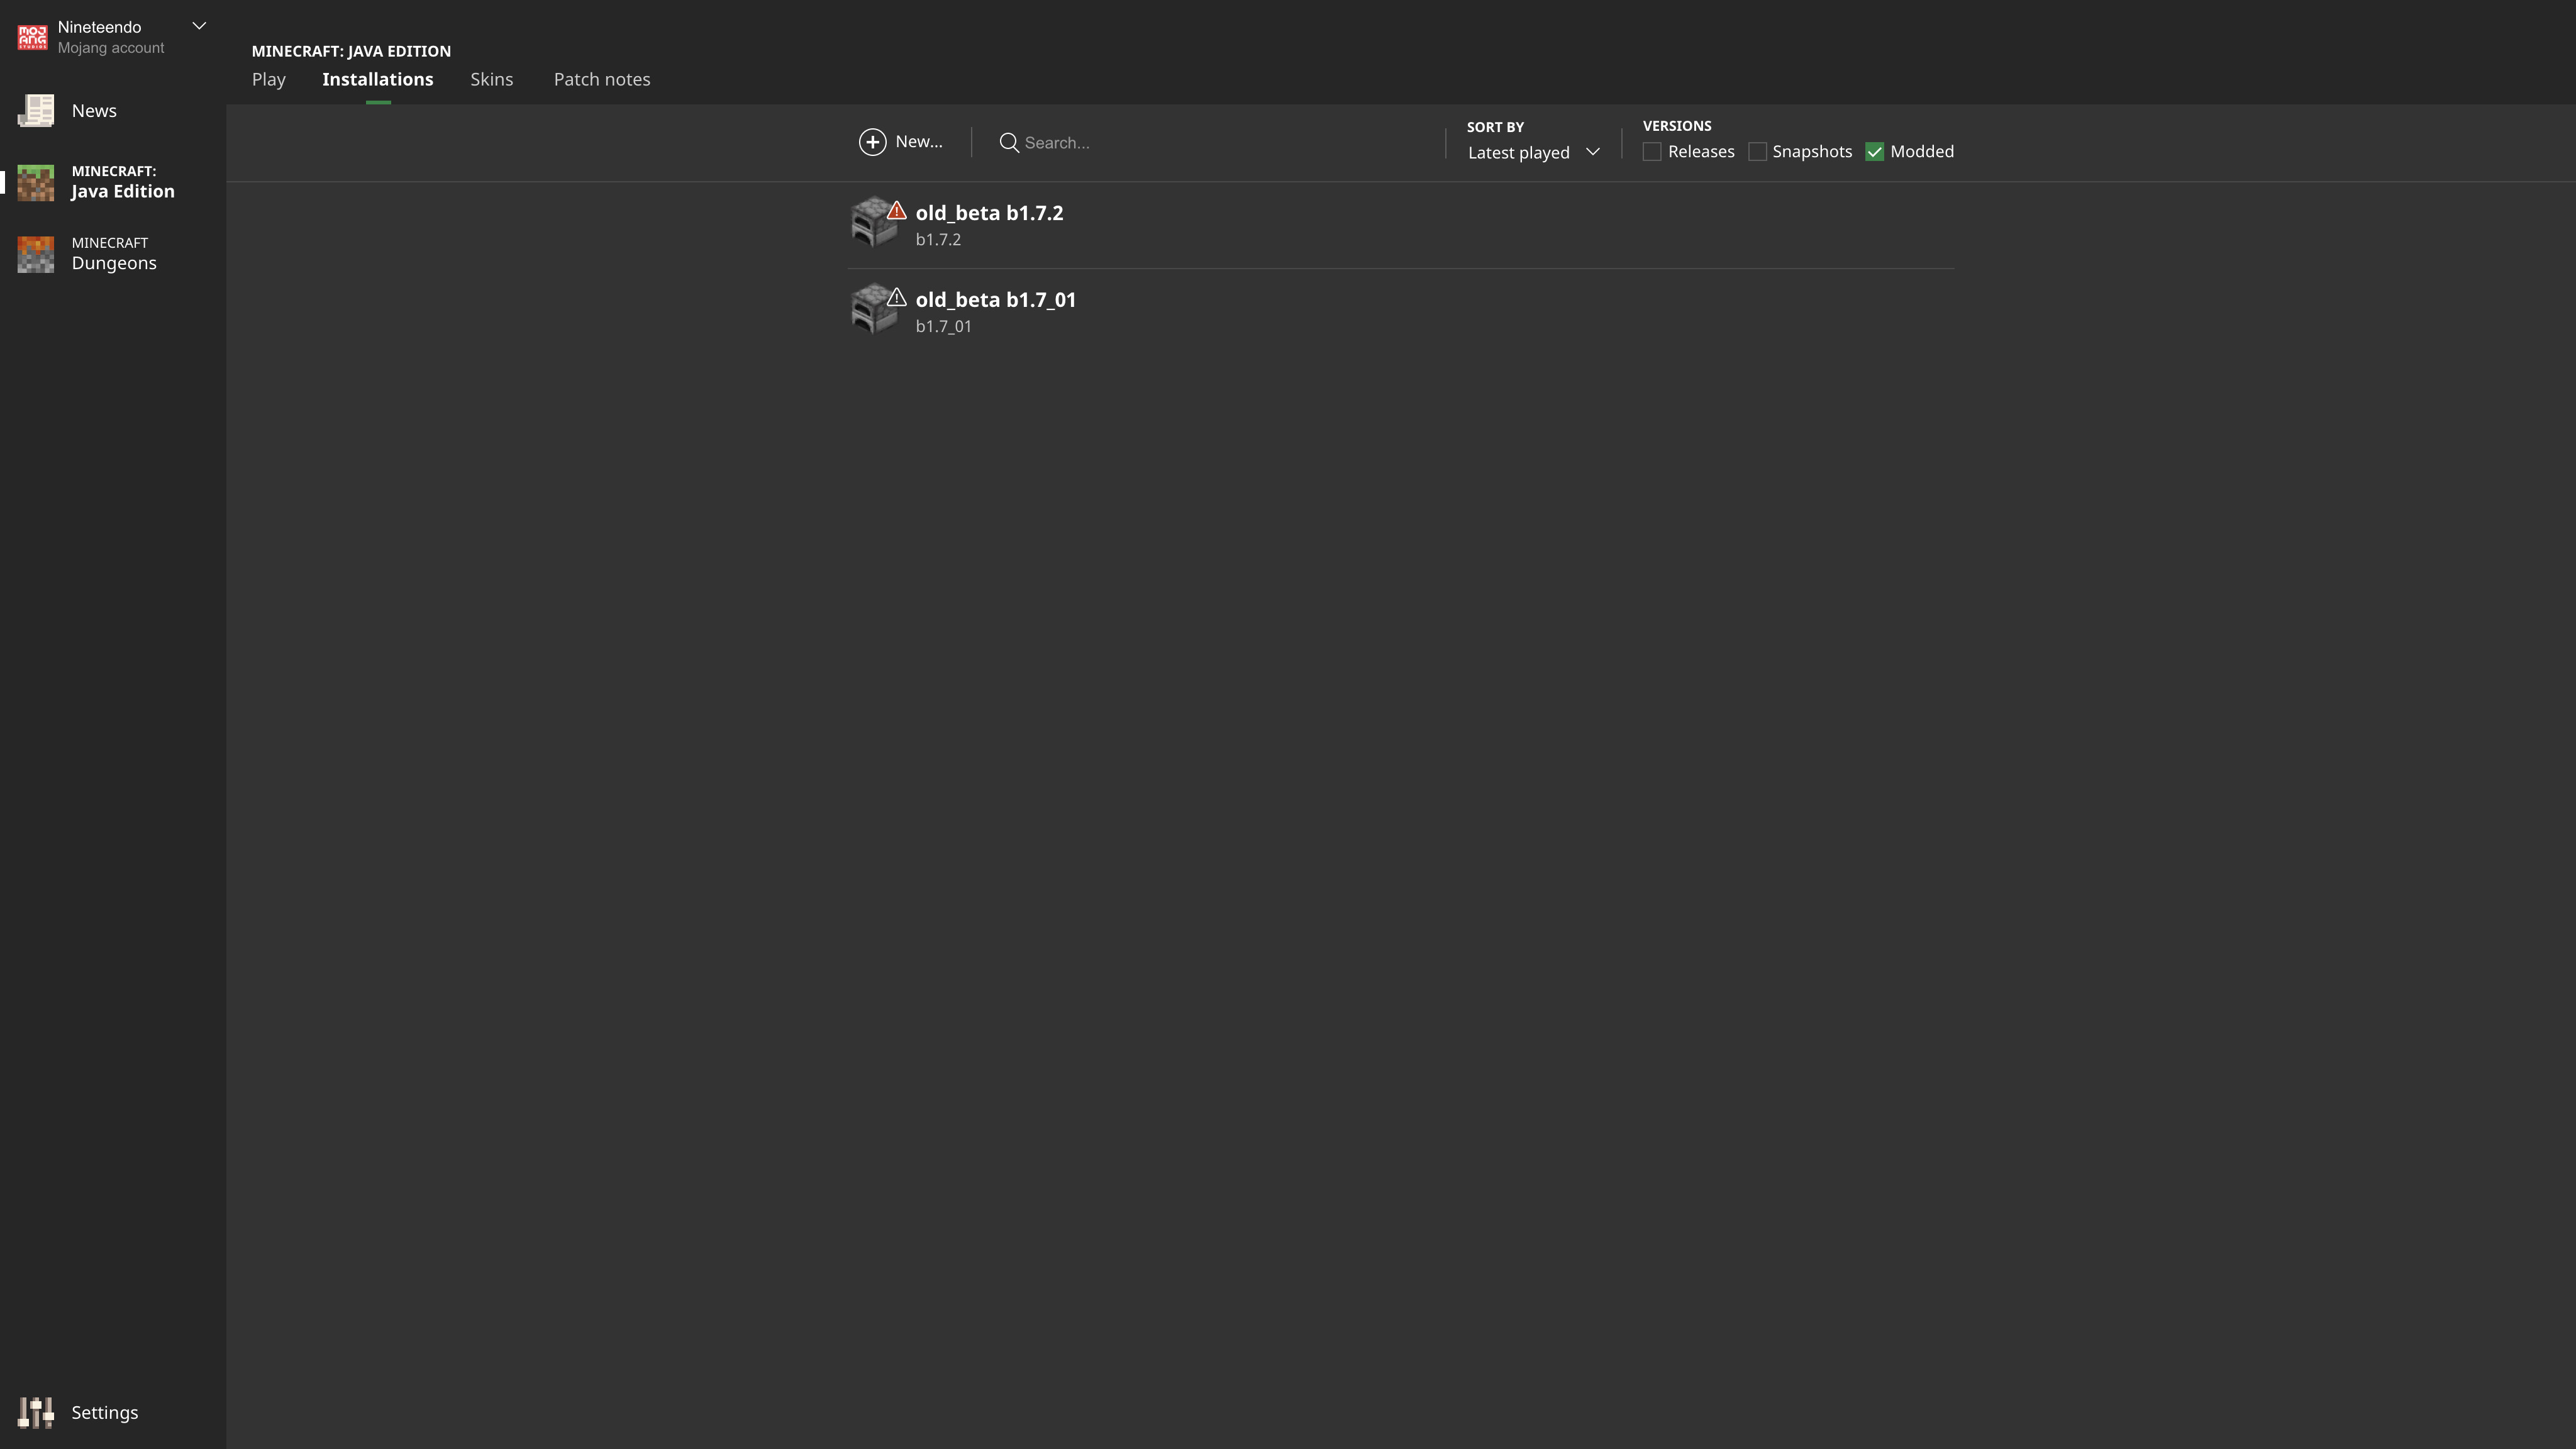Open the Minecraft Dungeons icon
Viewport: 2576px width, 1449px height.
tap(36, 254)
